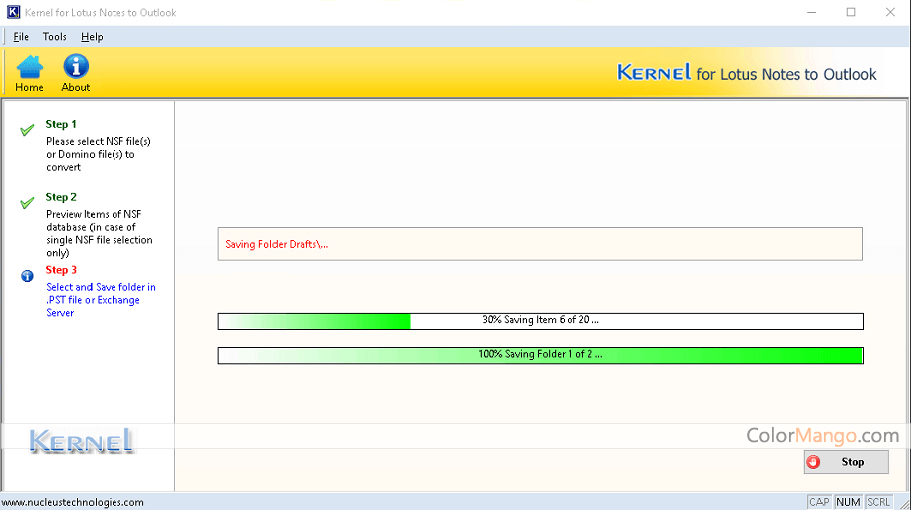This screenshot has height=510, width=911.
Task: Click the SCRL status bar indicator
Action: tap(878, 502)
